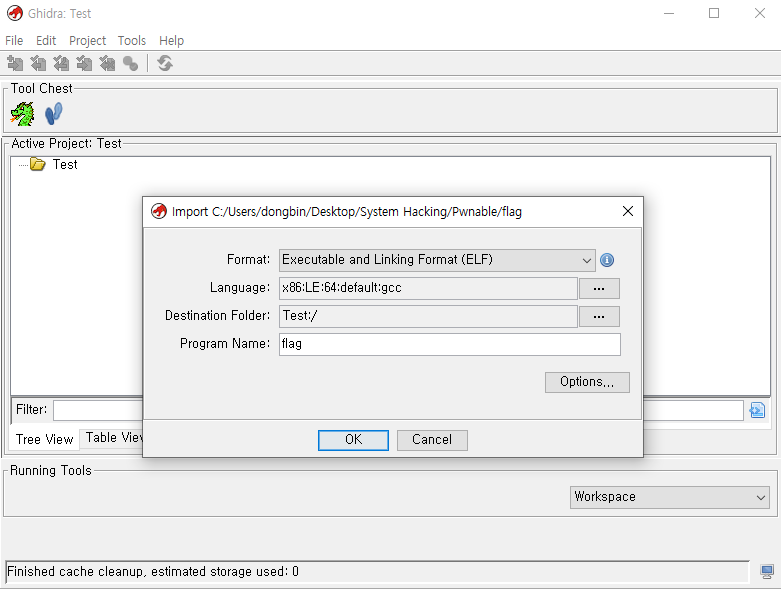The width and height of the screenshot is (781, 589).
Task: Click the tool connections toolbar icon
Action: point(130,63)
